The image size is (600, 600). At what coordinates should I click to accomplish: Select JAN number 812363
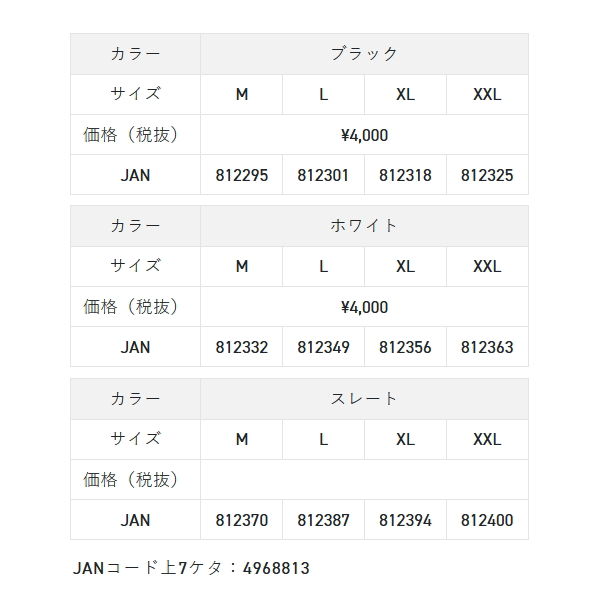pyautogui.click(x=487, y=347)
